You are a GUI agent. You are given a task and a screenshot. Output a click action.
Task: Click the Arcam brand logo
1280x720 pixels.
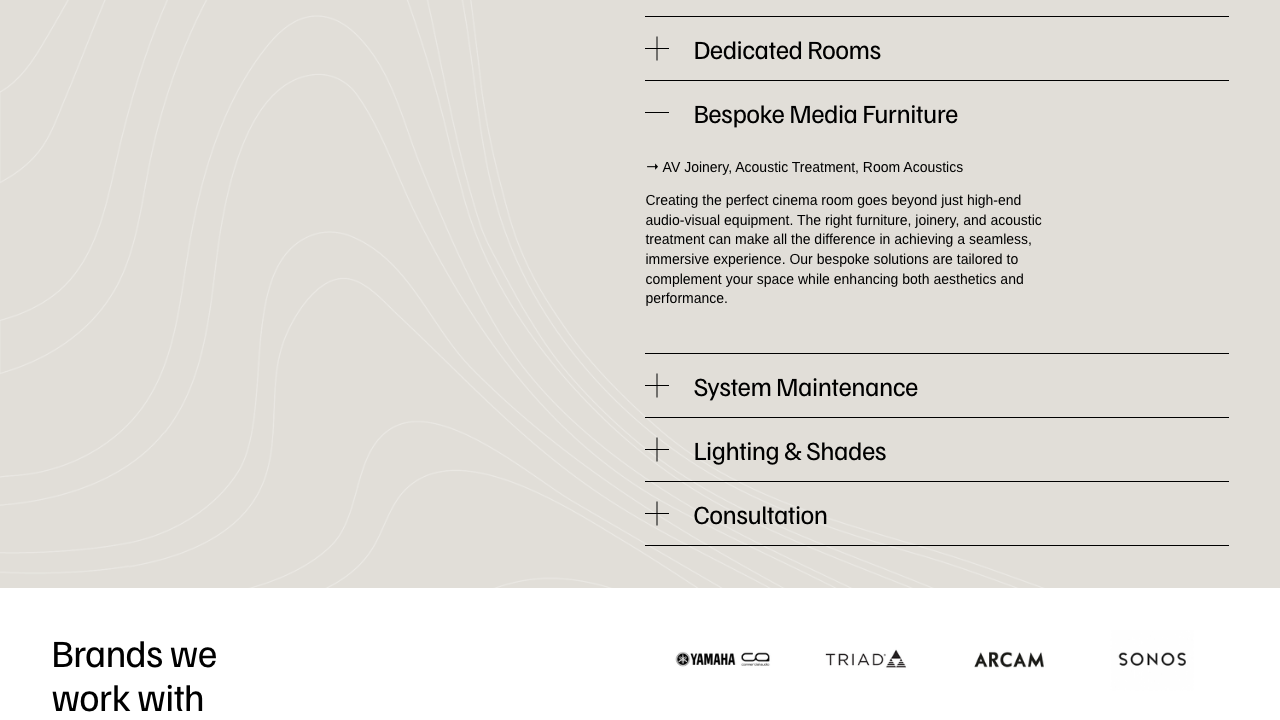coord(1009,659)
